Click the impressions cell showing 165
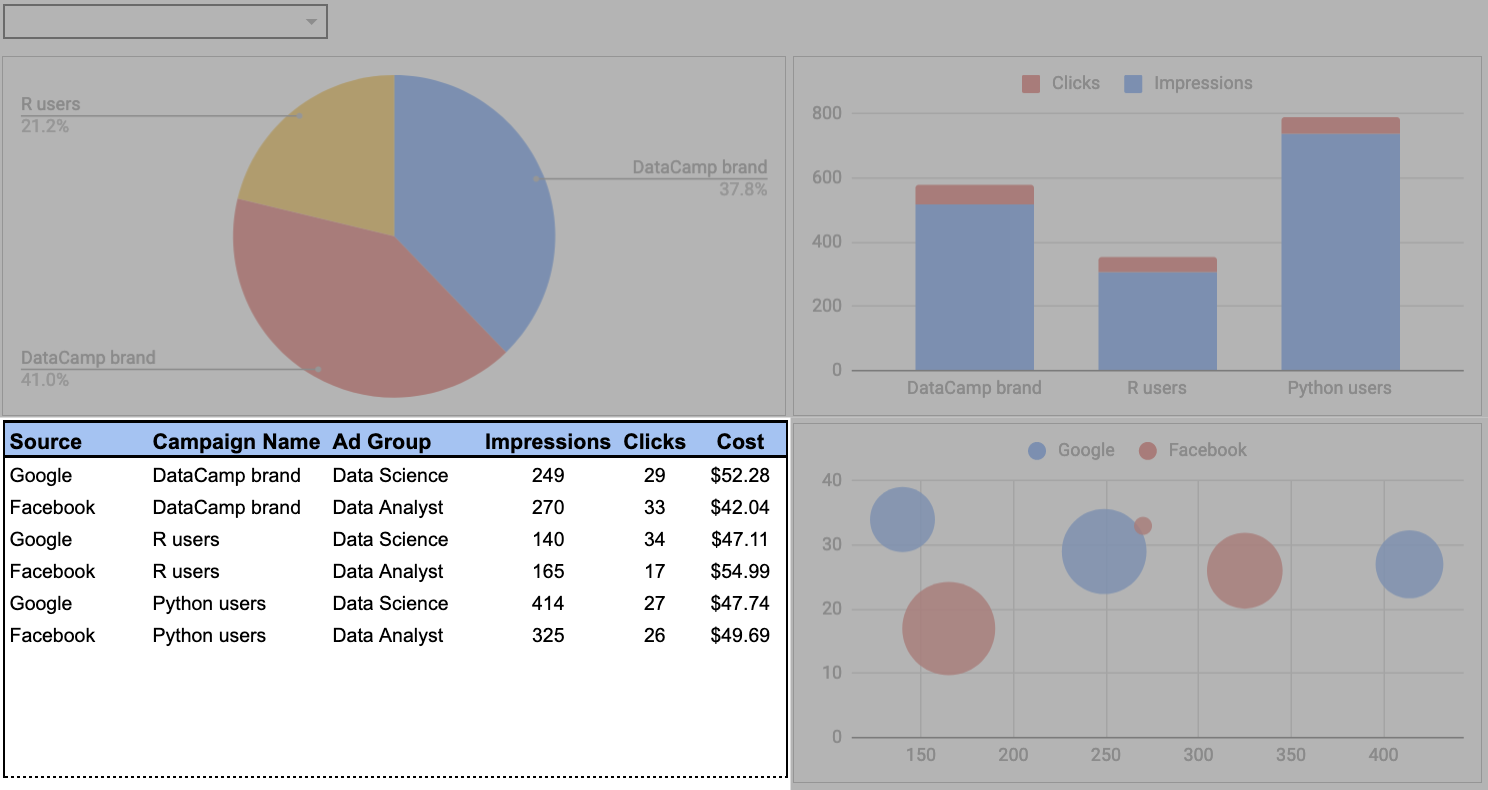Image resolution: width=1488 pixels, height=790 pixels. pos(548,571)
